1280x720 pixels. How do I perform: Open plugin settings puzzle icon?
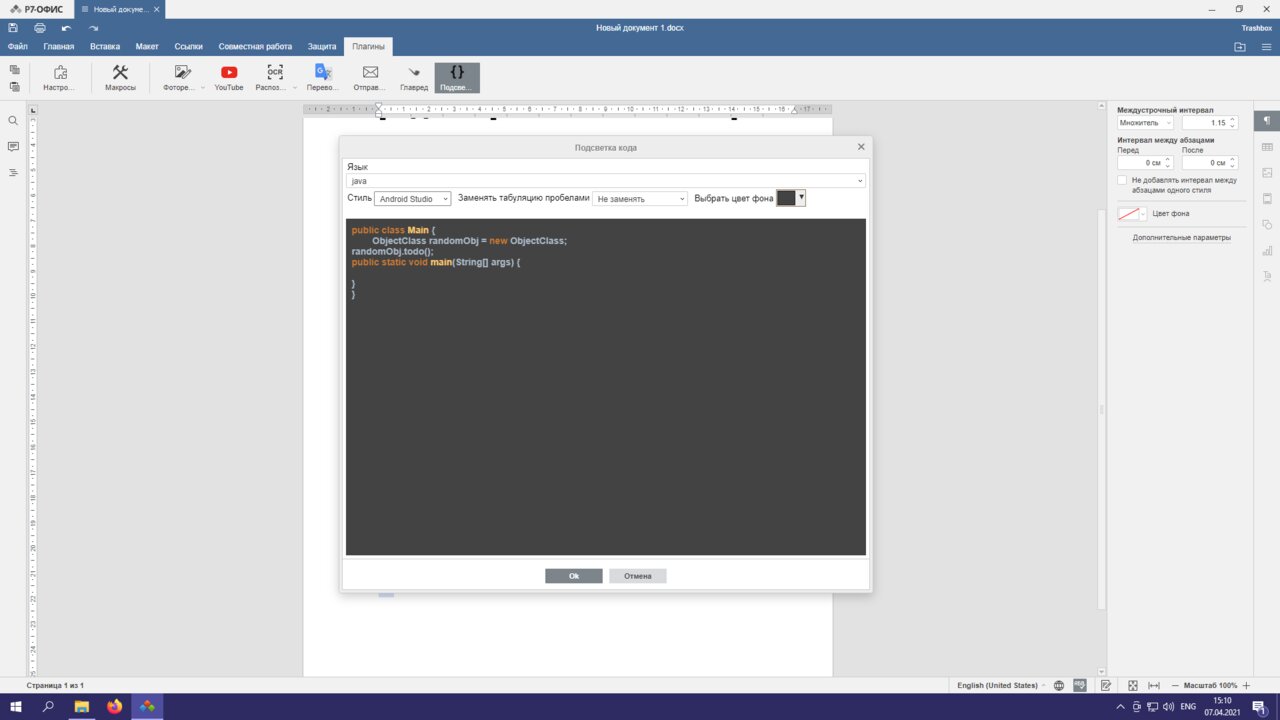[x=60, y=77]
